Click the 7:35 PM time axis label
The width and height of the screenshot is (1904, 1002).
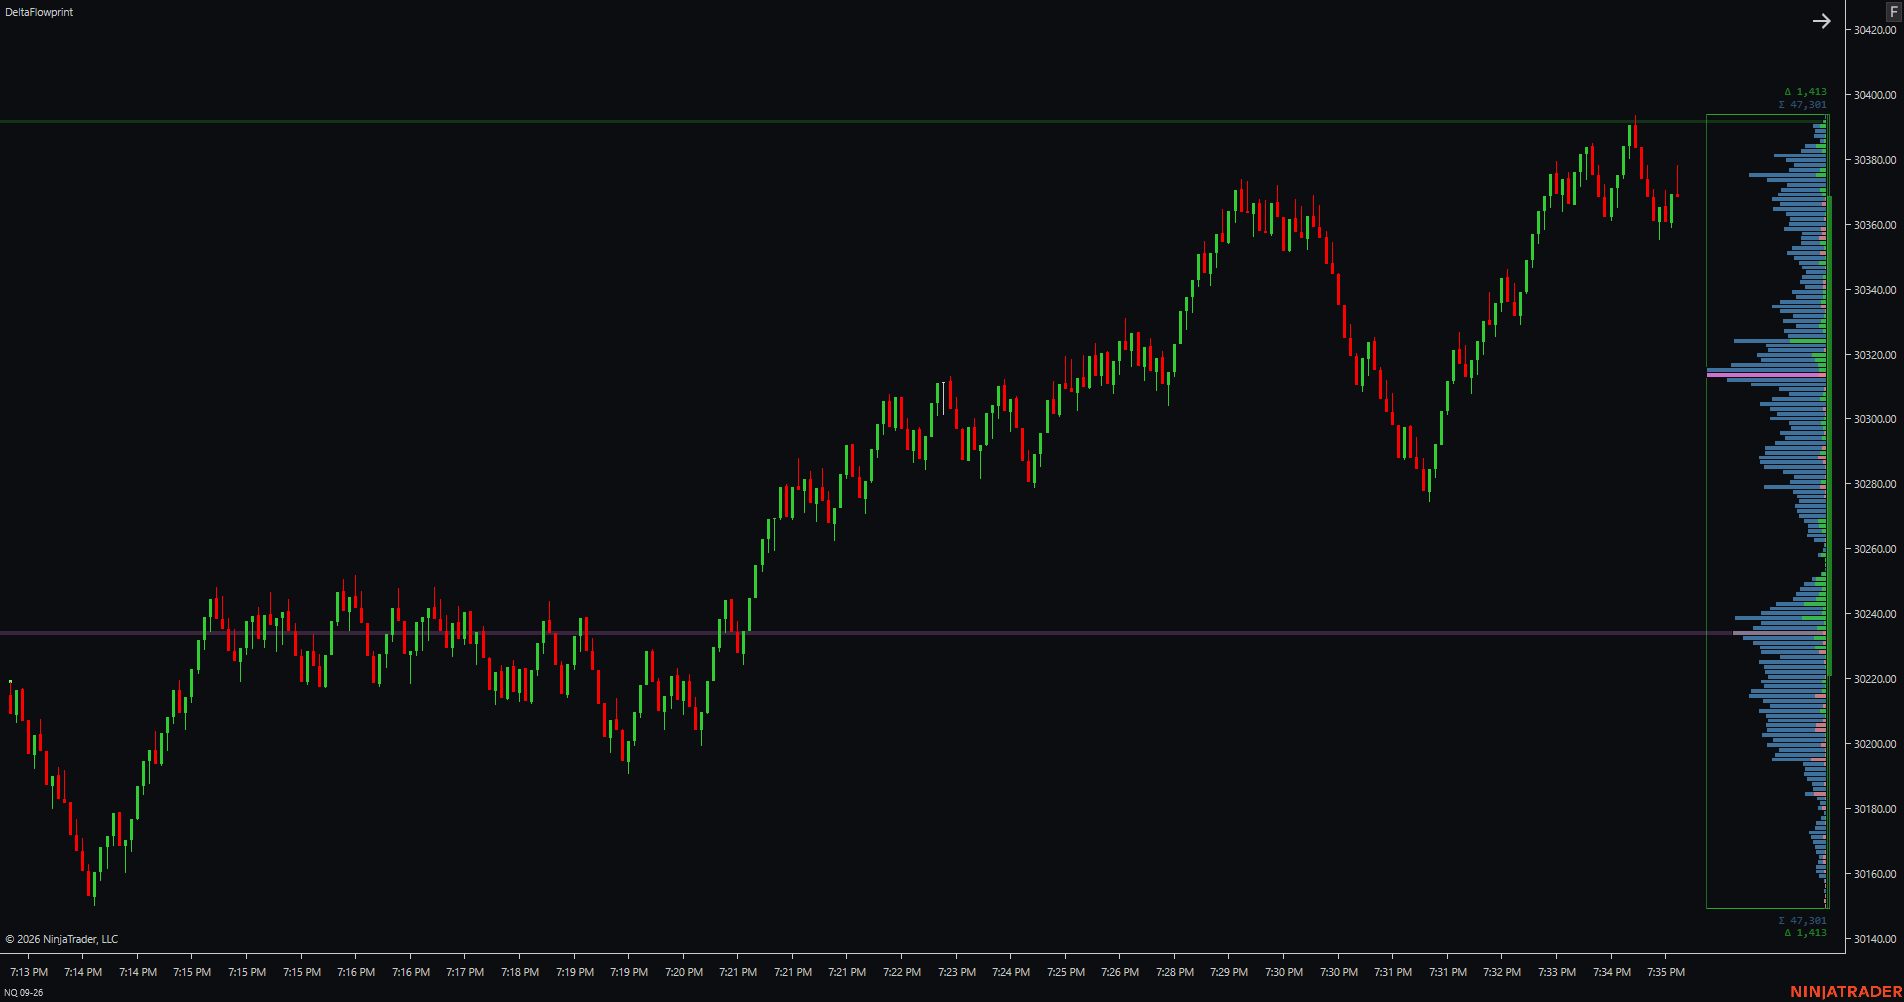point(1666,972)
